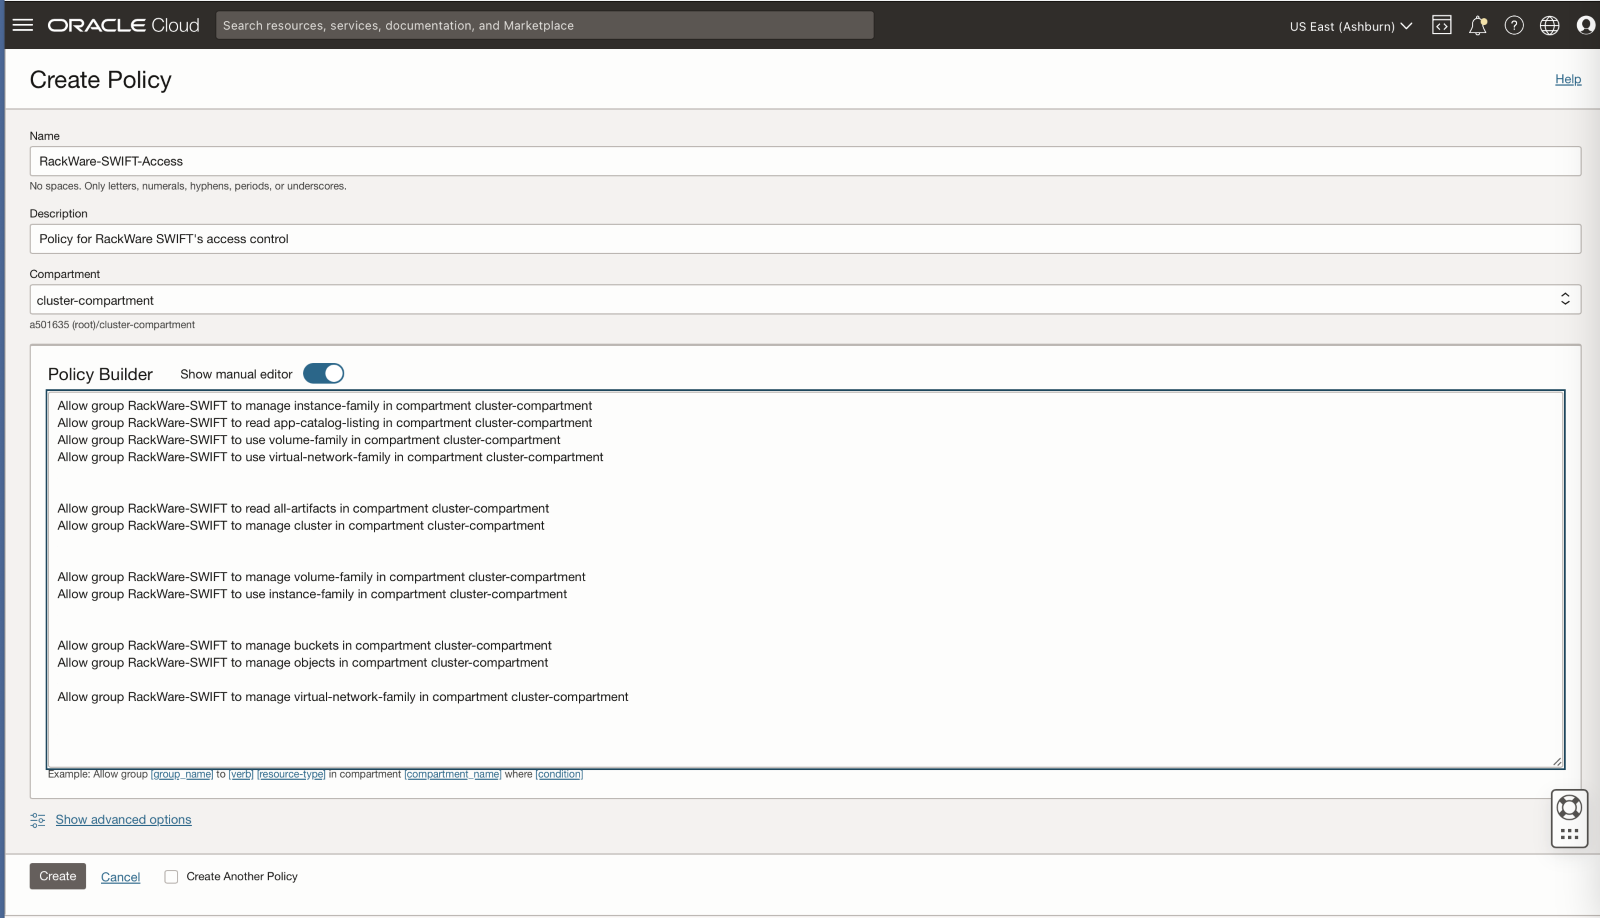Open the language globe icon
Viewport: 1600px width, 918px height.
[x=1550, y=25]
